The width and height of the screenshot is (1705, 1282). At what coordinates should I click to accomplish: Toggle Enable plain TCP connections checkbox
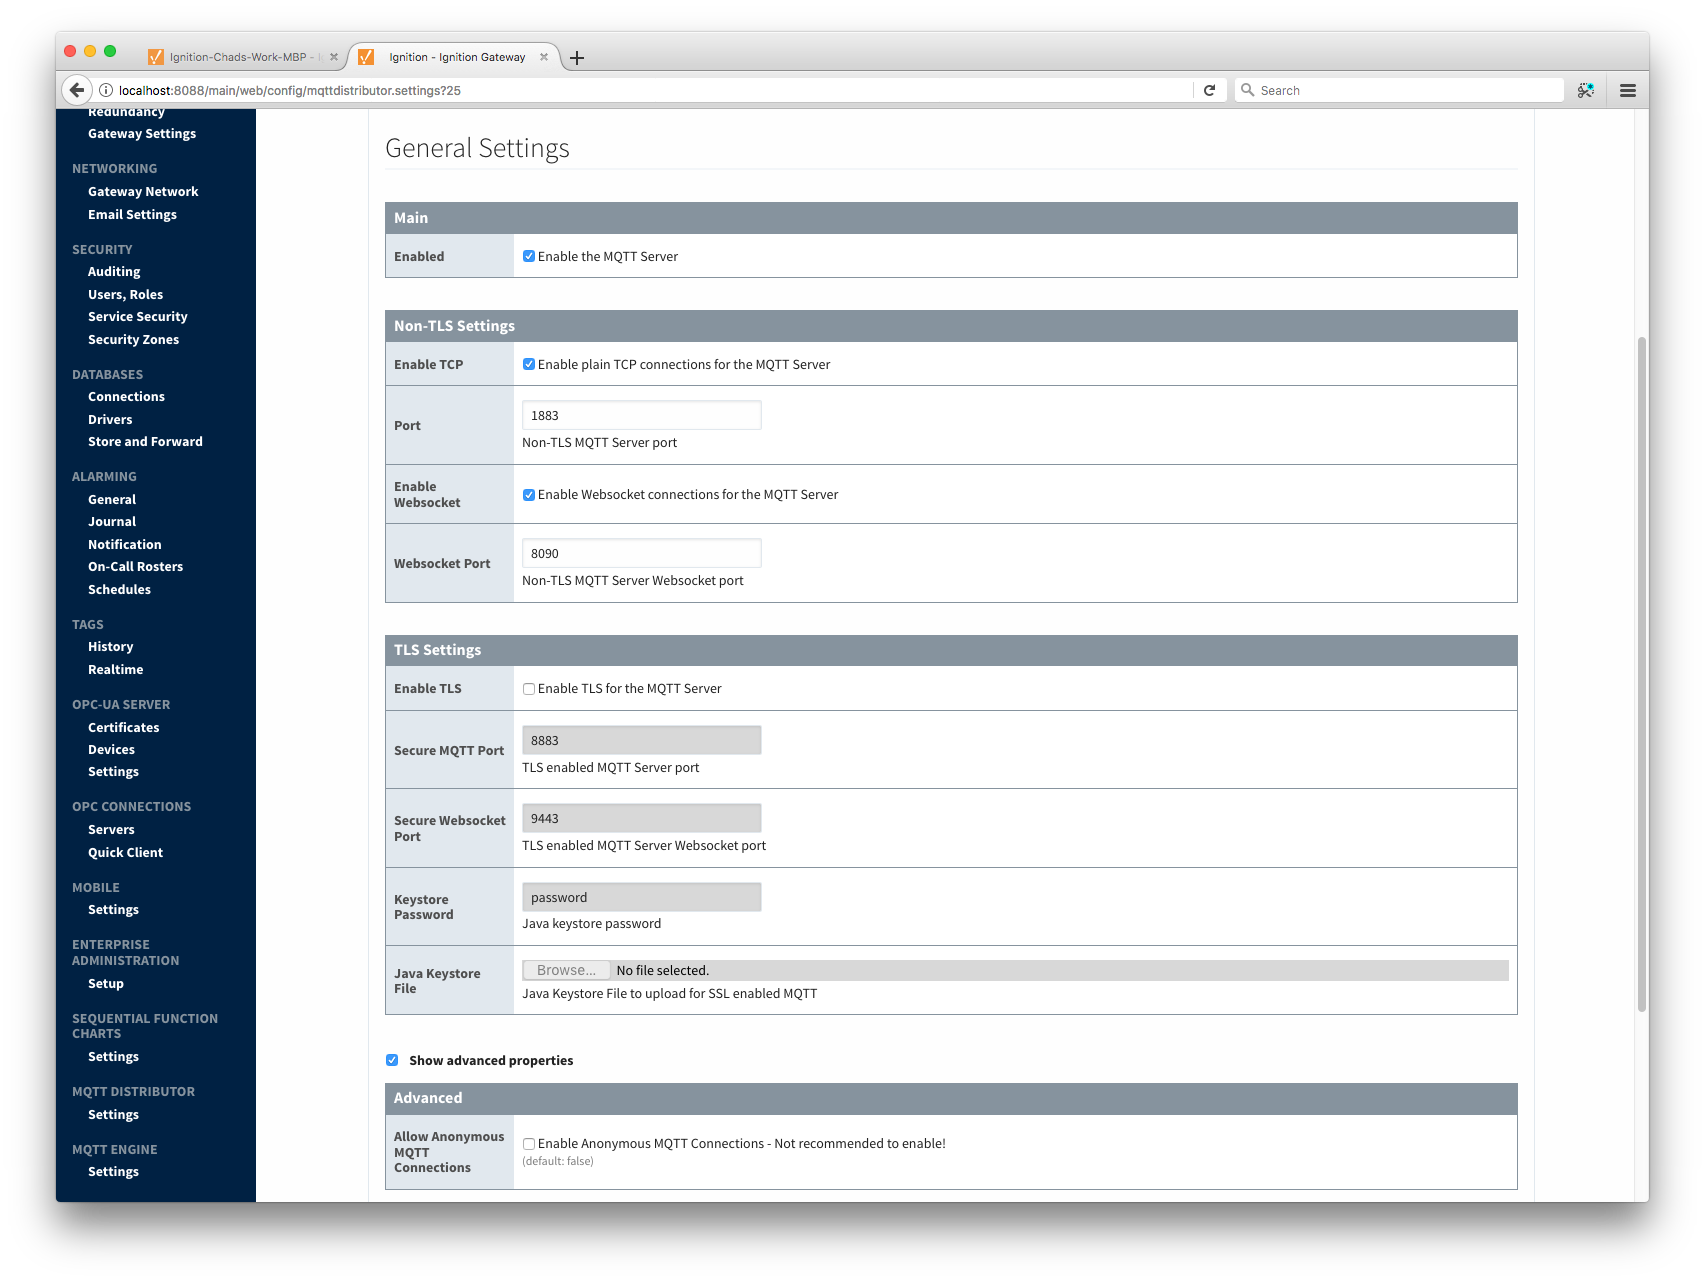click(x=529, y=364)
